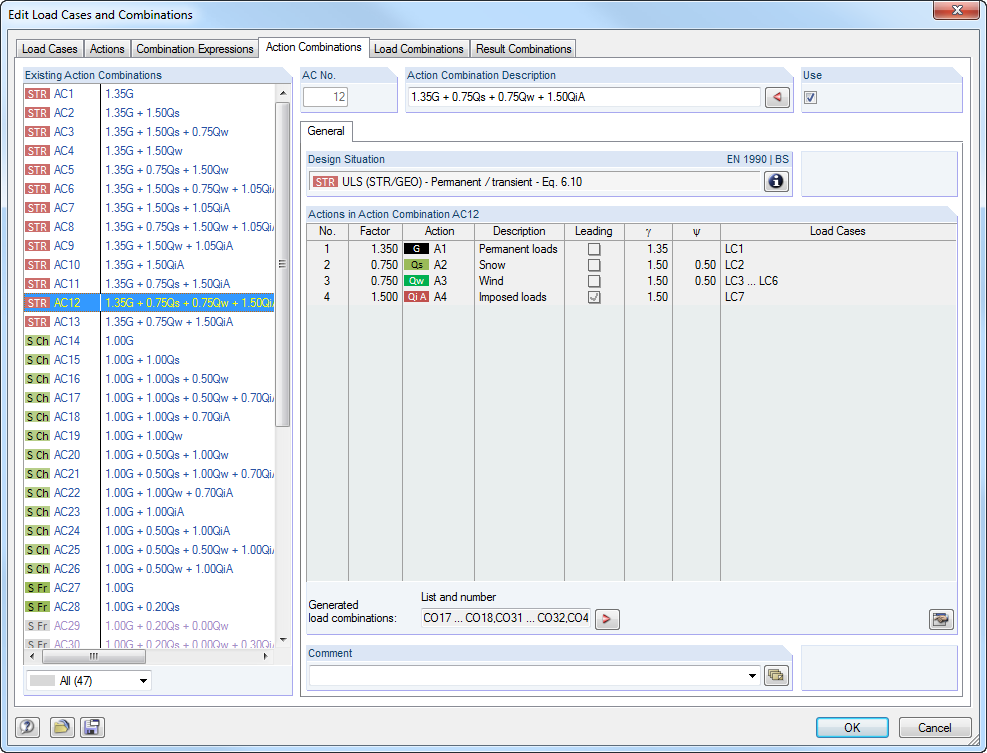The image size is (987, 753).
Task: Select AC10 1.35G + 1.50QiA row
Action: tap(149, 265)
